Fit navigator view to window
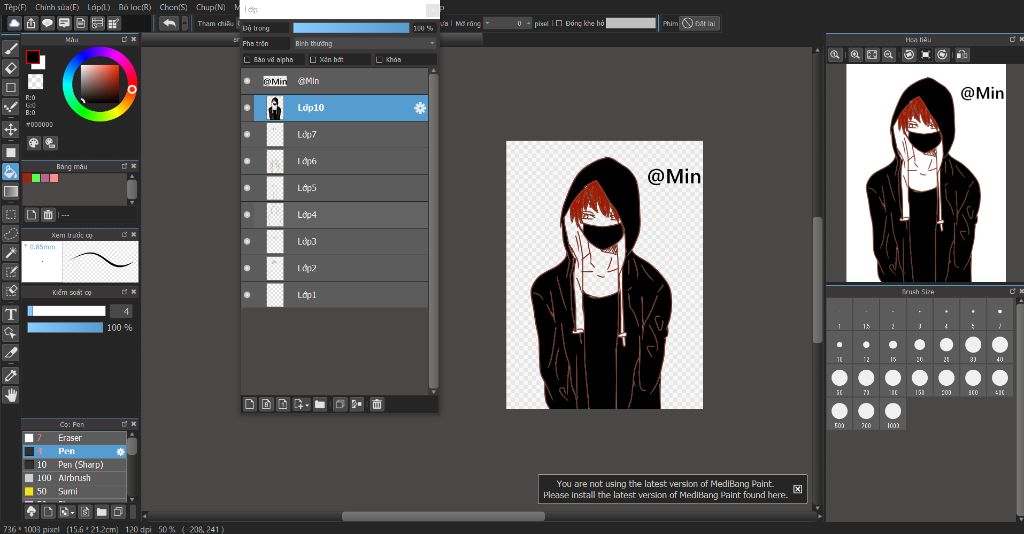 coord(872,55)
